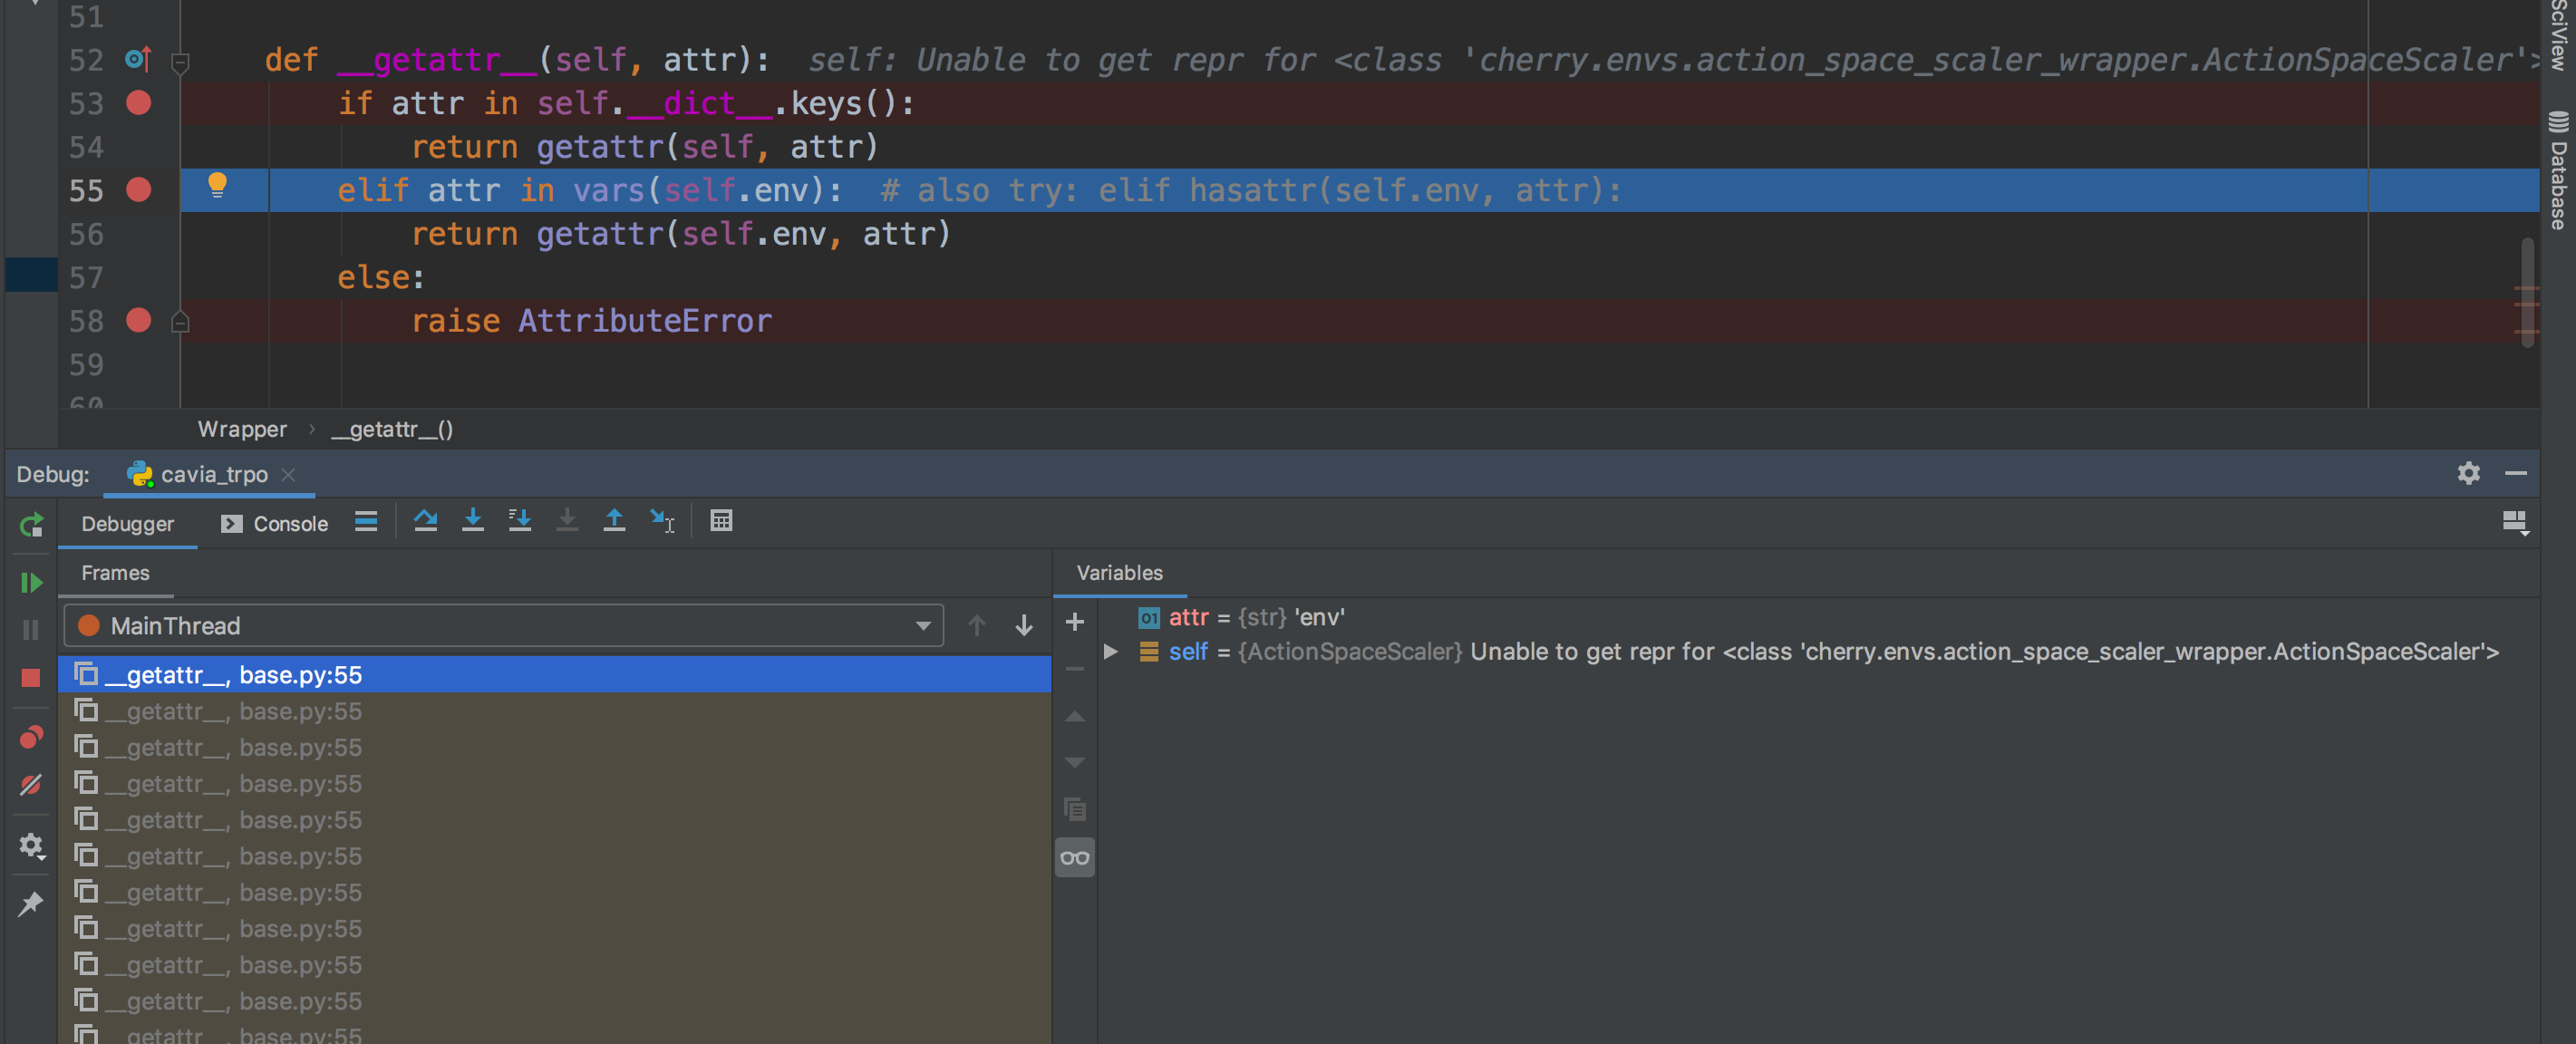Click the Resume Program icon
Screen dimensions: 2576x1044
(31, 582)
